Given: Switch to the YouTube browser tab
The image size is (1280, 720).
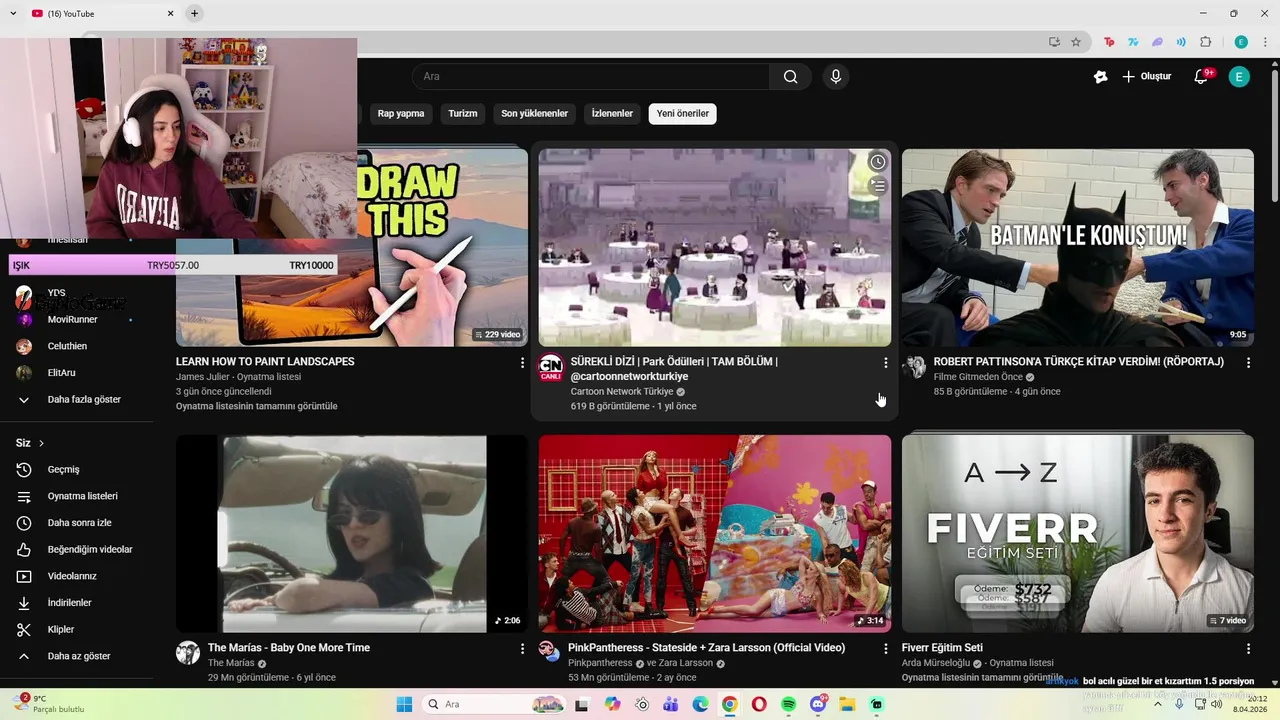Looking at the screenshot, I should (x=100, y=13).
